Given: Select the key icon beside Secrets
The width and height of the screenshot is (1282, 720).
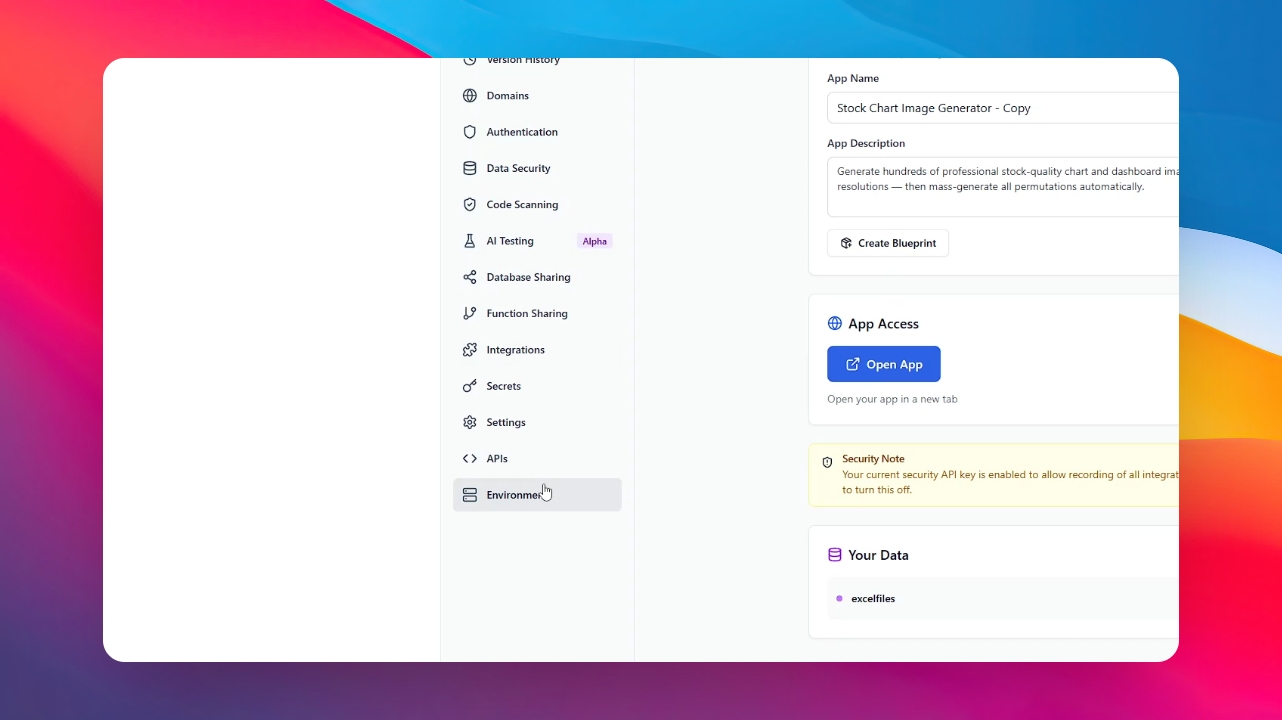Looking at the screenshot, I should 470,386.
